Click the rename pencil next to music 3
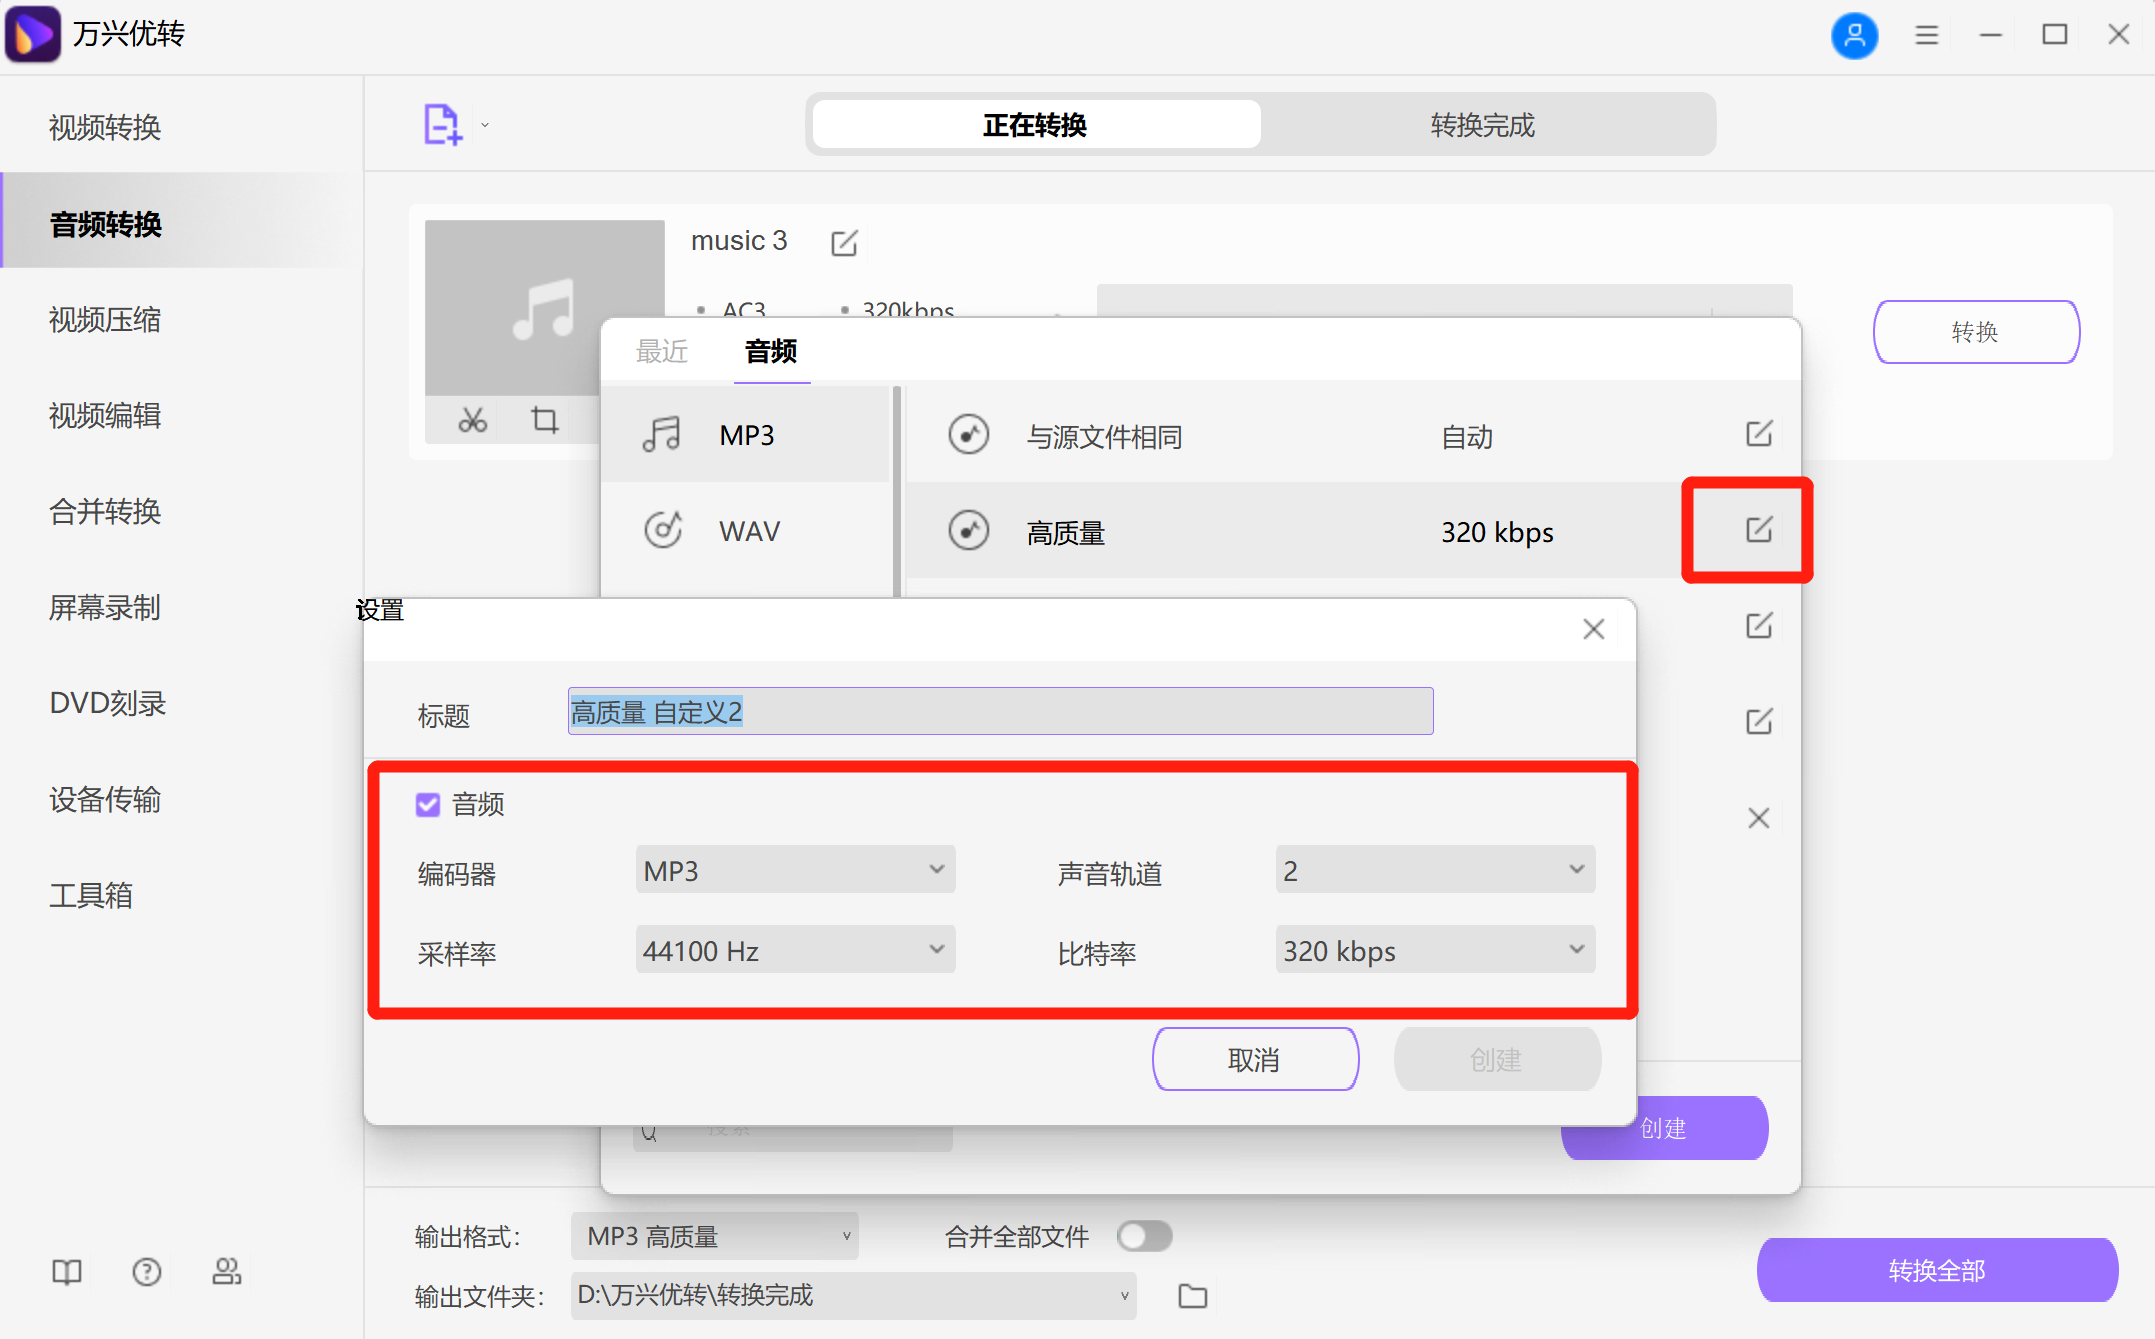The height and width of the screenshot is (1339, 2155). 845,242
